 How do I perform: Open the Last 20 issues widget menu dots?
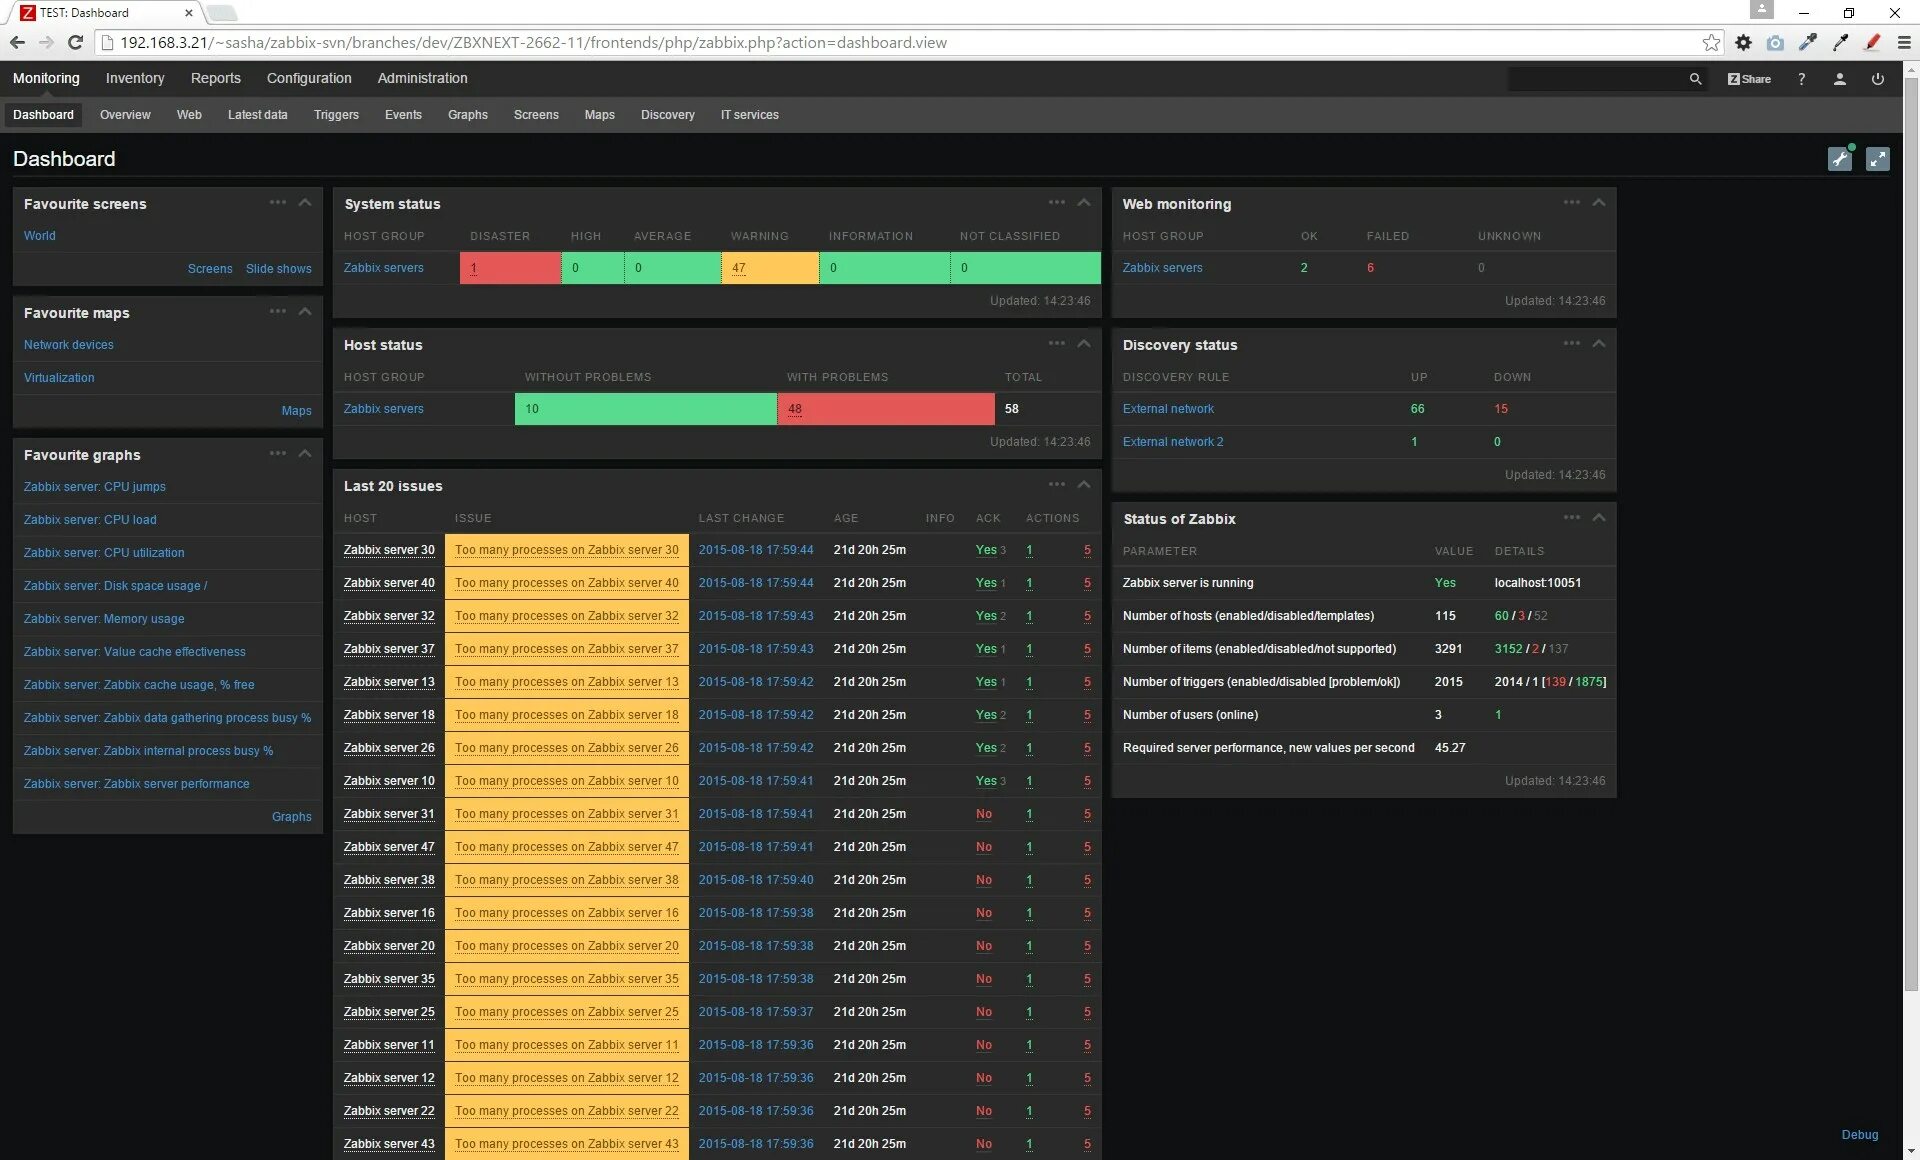[1056, 485]
